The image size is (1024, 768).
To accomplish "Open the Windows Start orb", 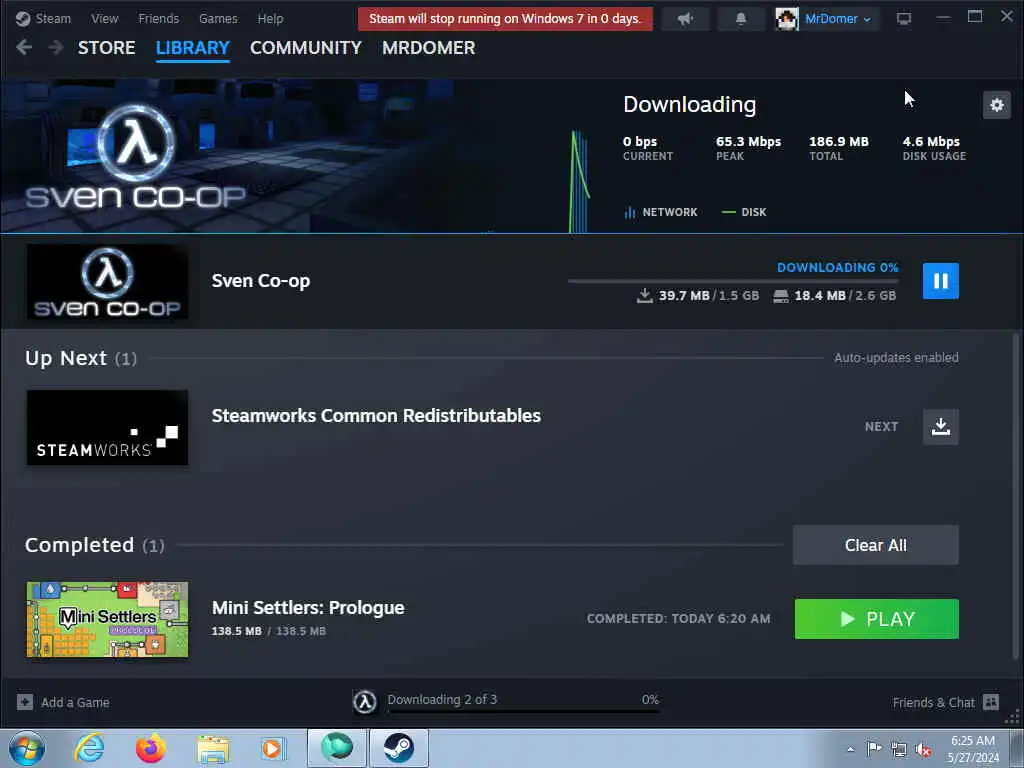I will click(27, 748).
